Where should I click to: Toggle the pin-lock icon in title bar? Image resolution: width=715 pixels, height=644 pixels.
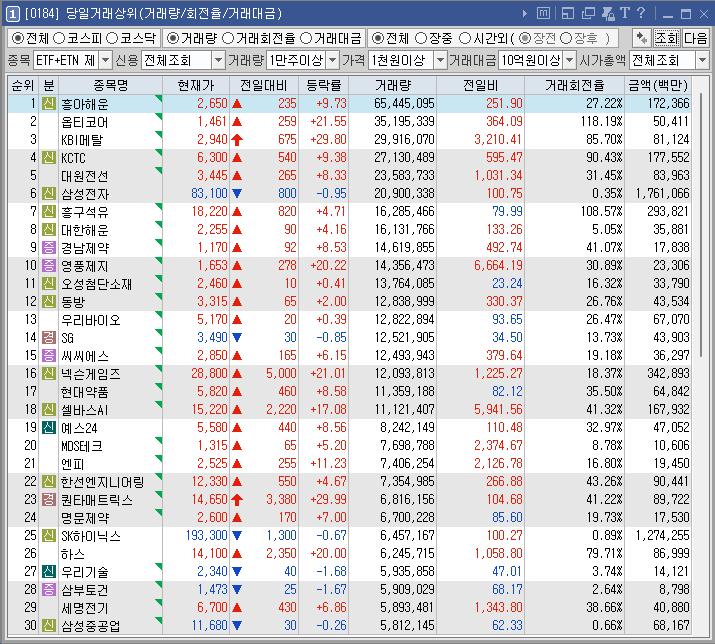608,14
